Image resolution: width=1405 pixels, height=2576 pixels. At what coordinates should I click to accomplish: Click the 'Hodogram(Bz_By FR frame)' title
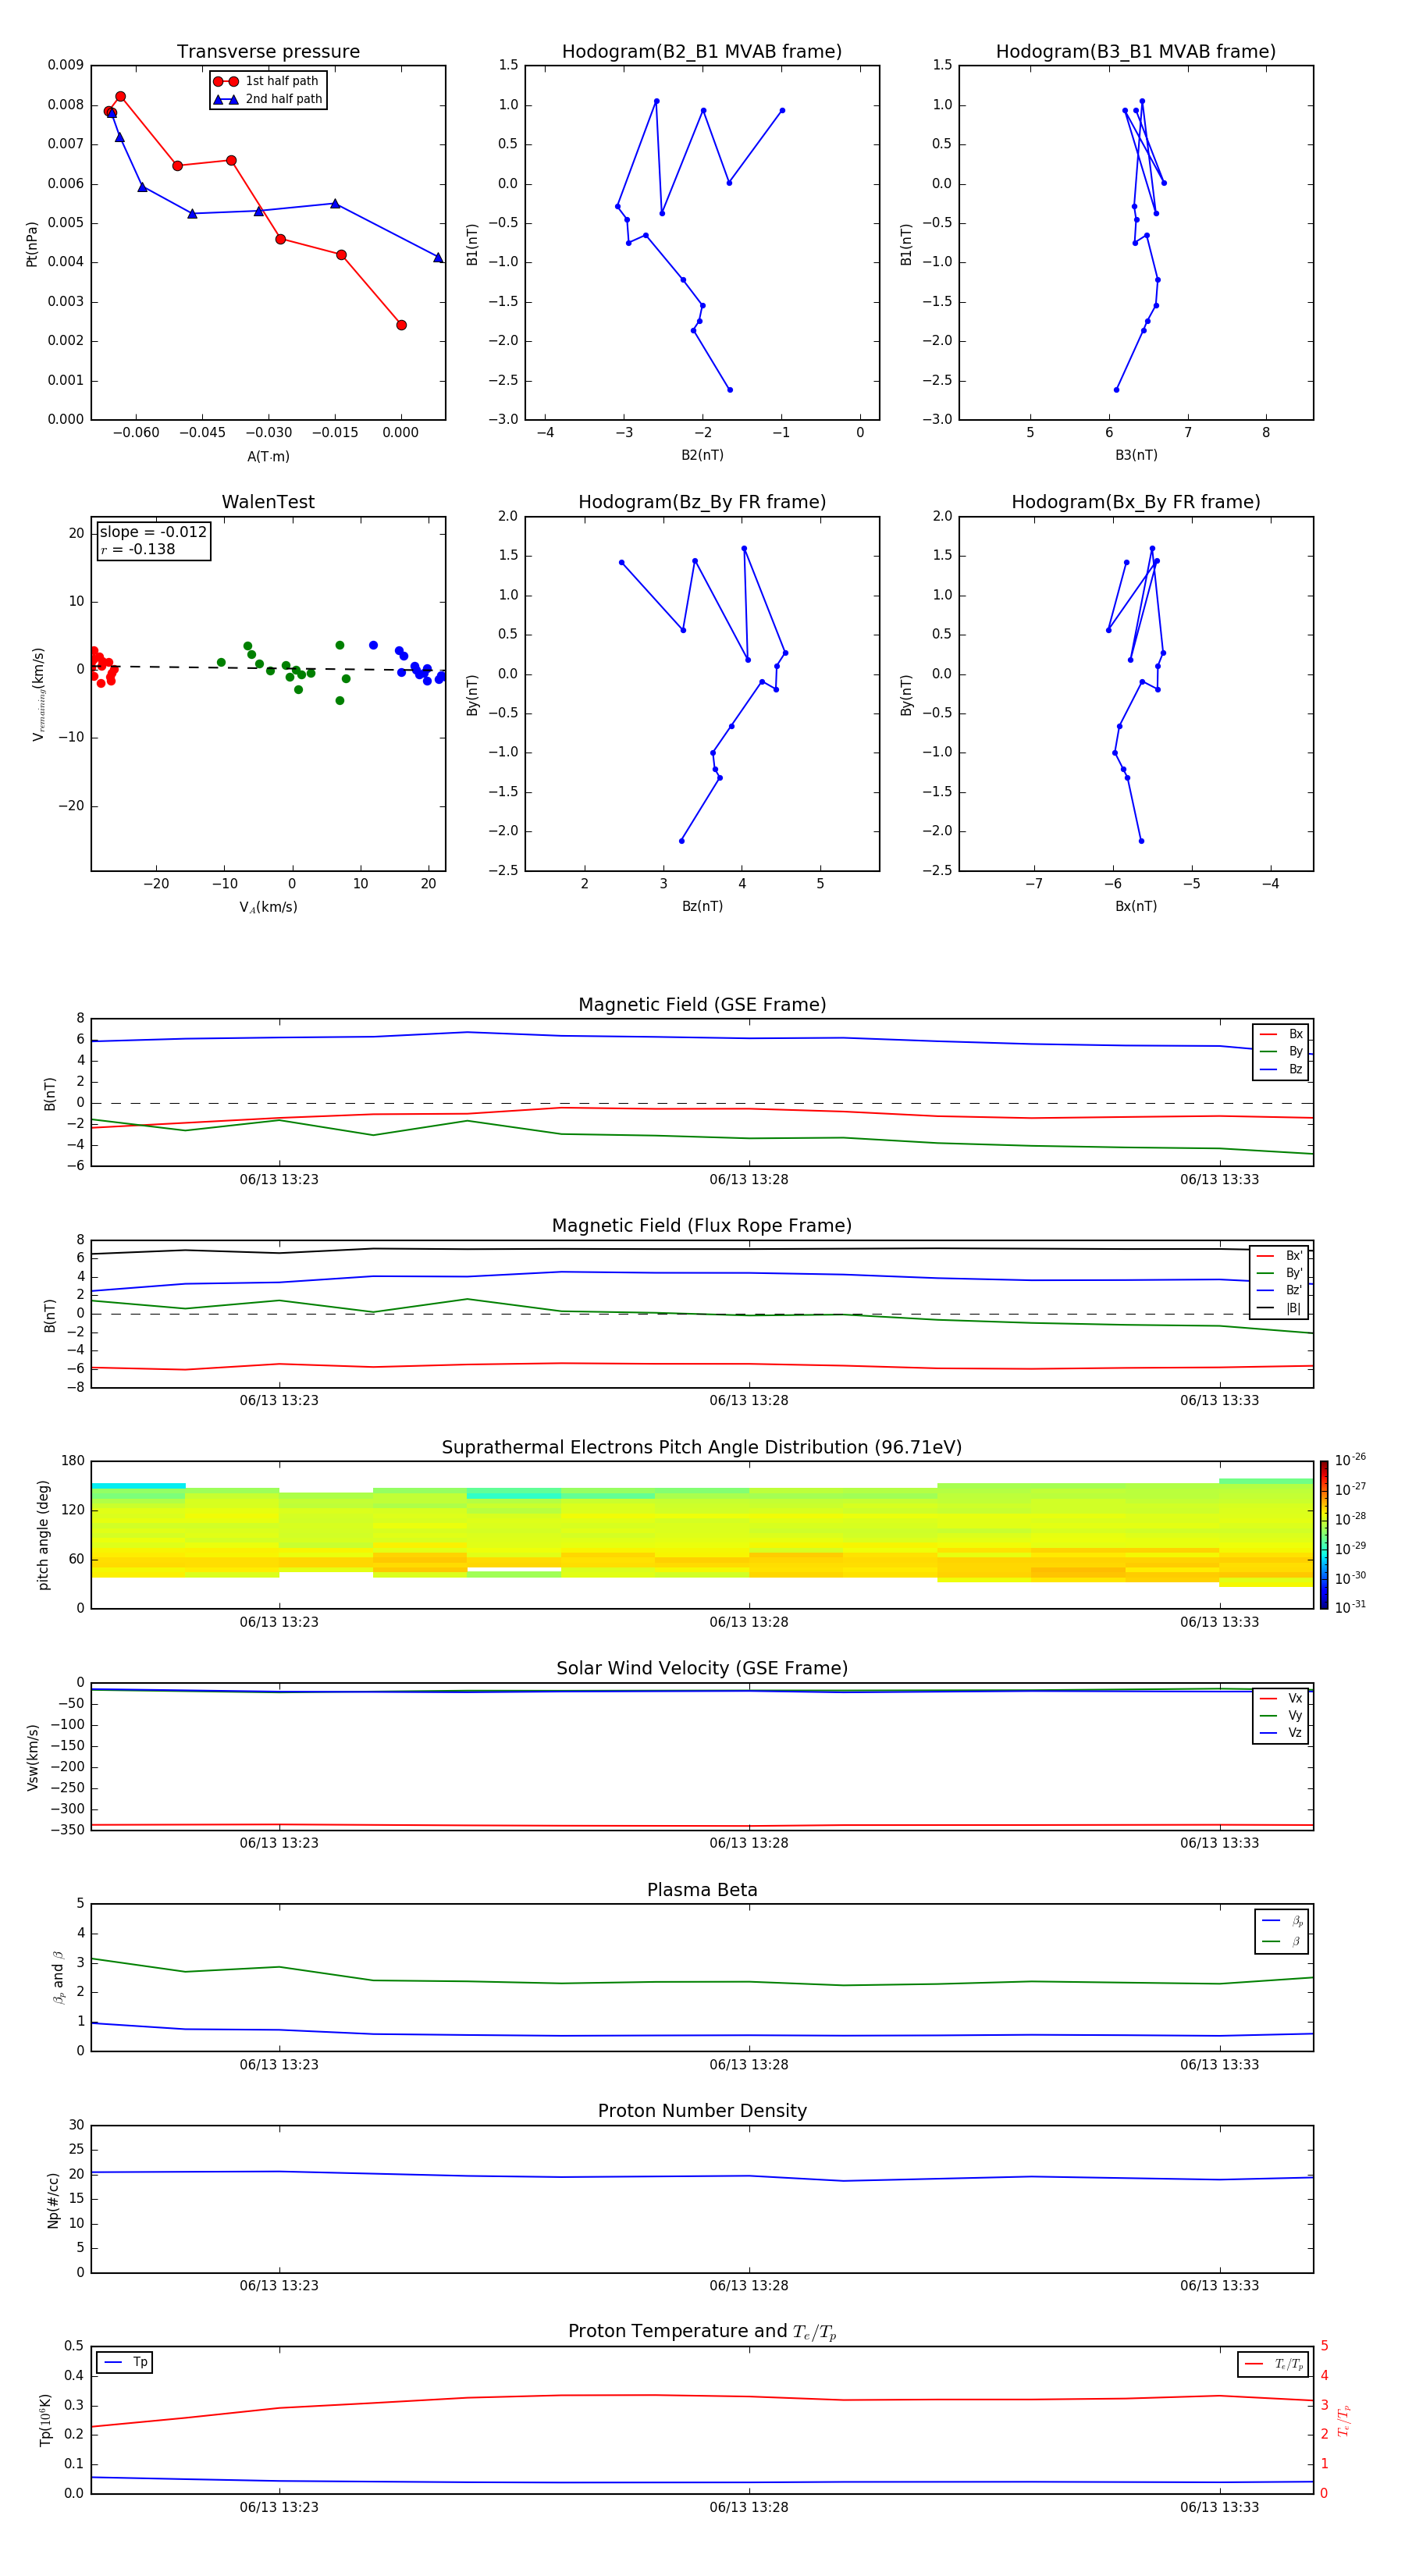pyautogui.click(x=702, y=502)
